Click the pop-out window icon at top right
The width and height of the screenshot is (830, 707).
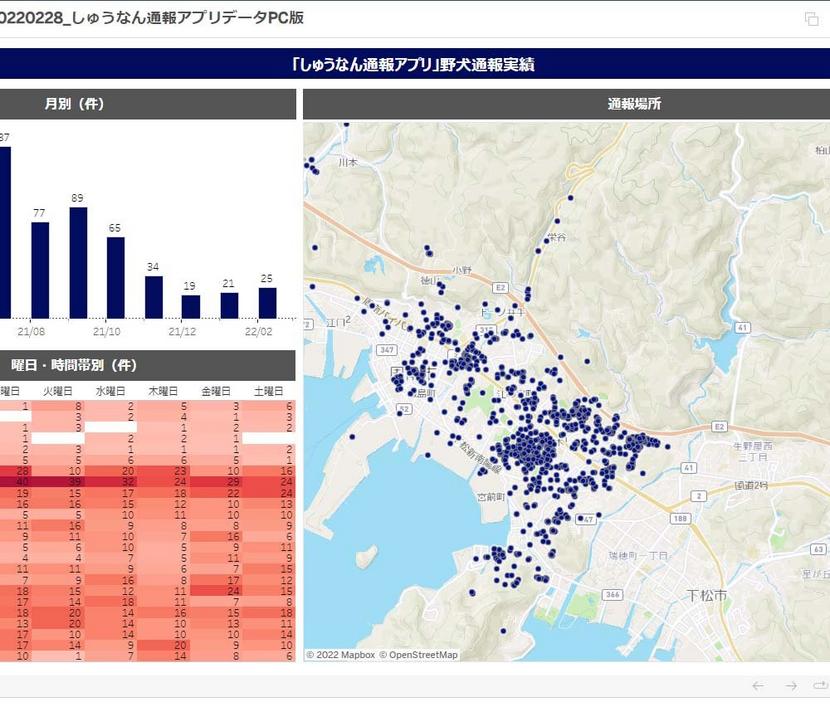click(811, 19)
